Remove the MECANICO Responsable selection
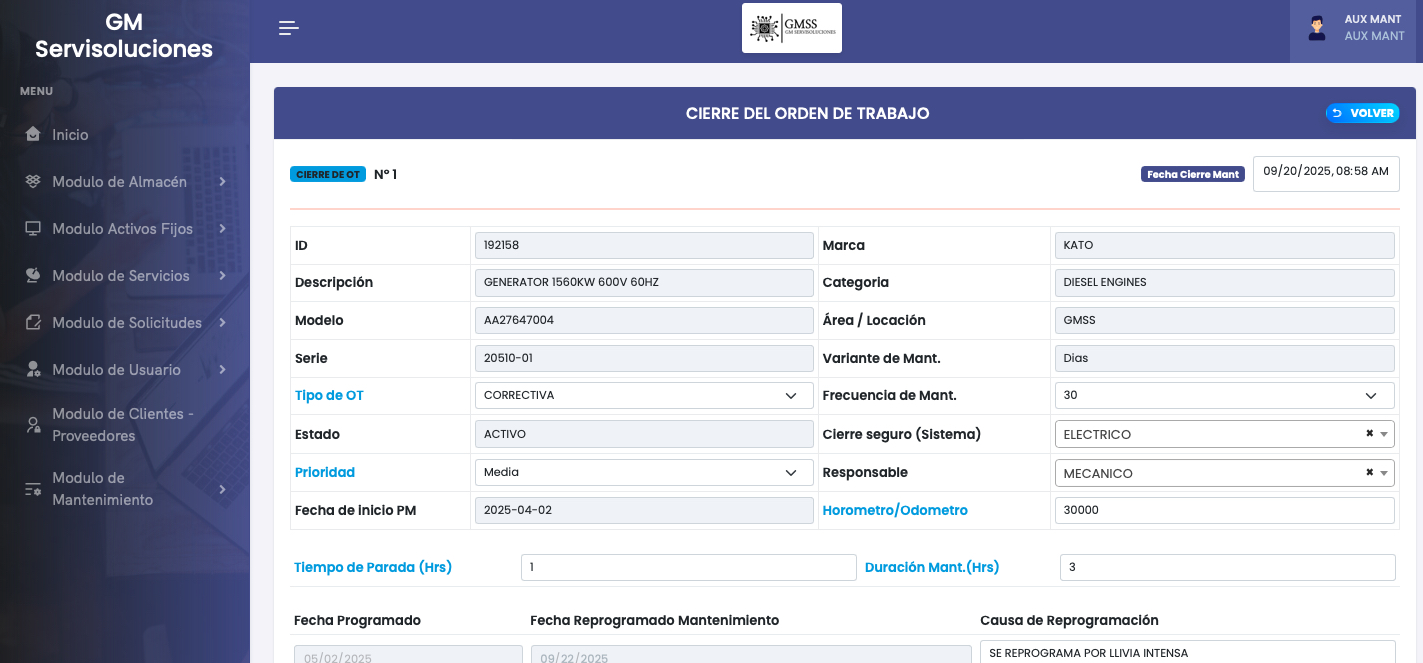The image size is (1423, 663). coord(1369,473)
